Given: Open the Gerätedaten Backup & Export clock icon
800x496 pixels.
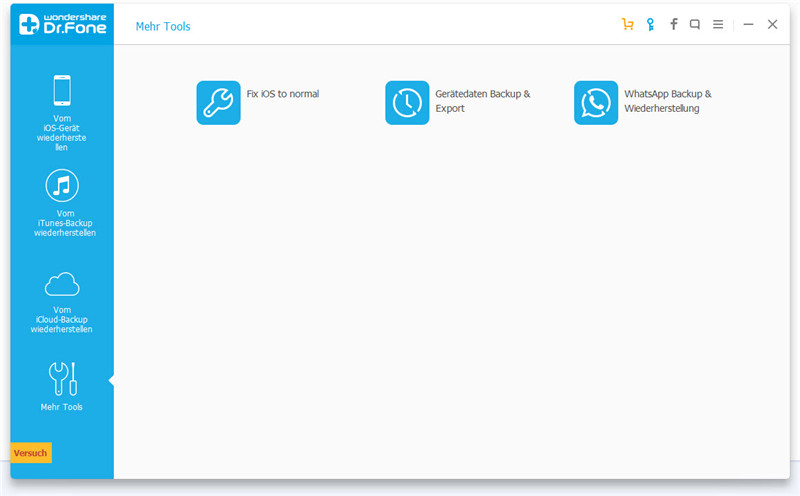Looking at the screenshot, I should click(x=407, y=103).
